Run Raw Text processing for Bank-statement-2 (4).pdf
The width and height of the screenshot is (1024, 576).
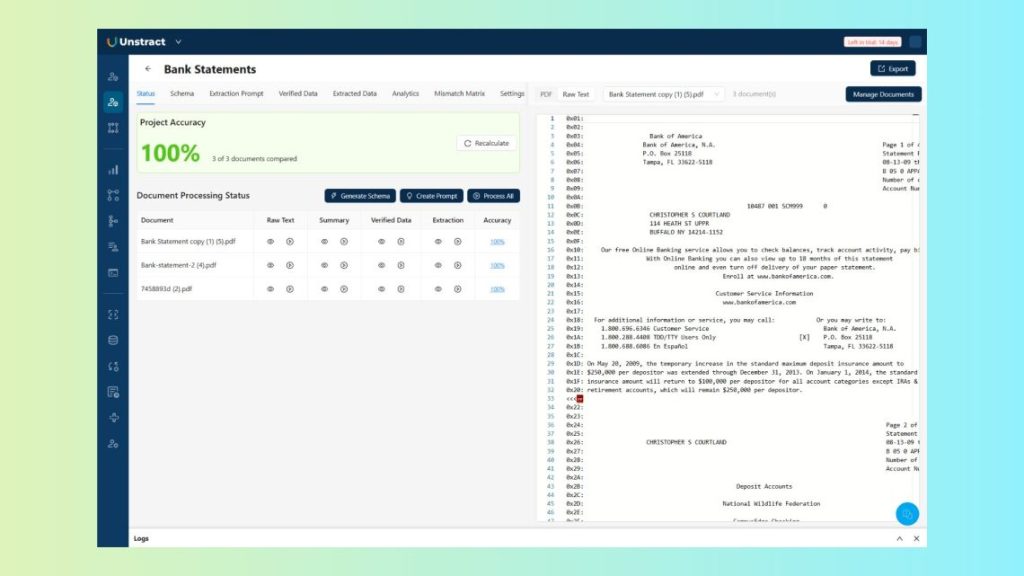290,265
